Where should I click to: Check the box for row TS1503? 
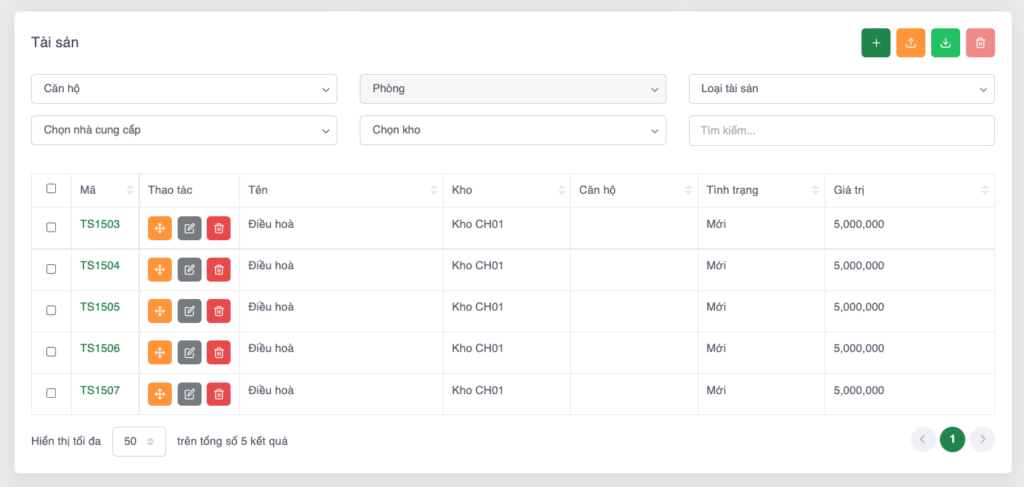51,228
